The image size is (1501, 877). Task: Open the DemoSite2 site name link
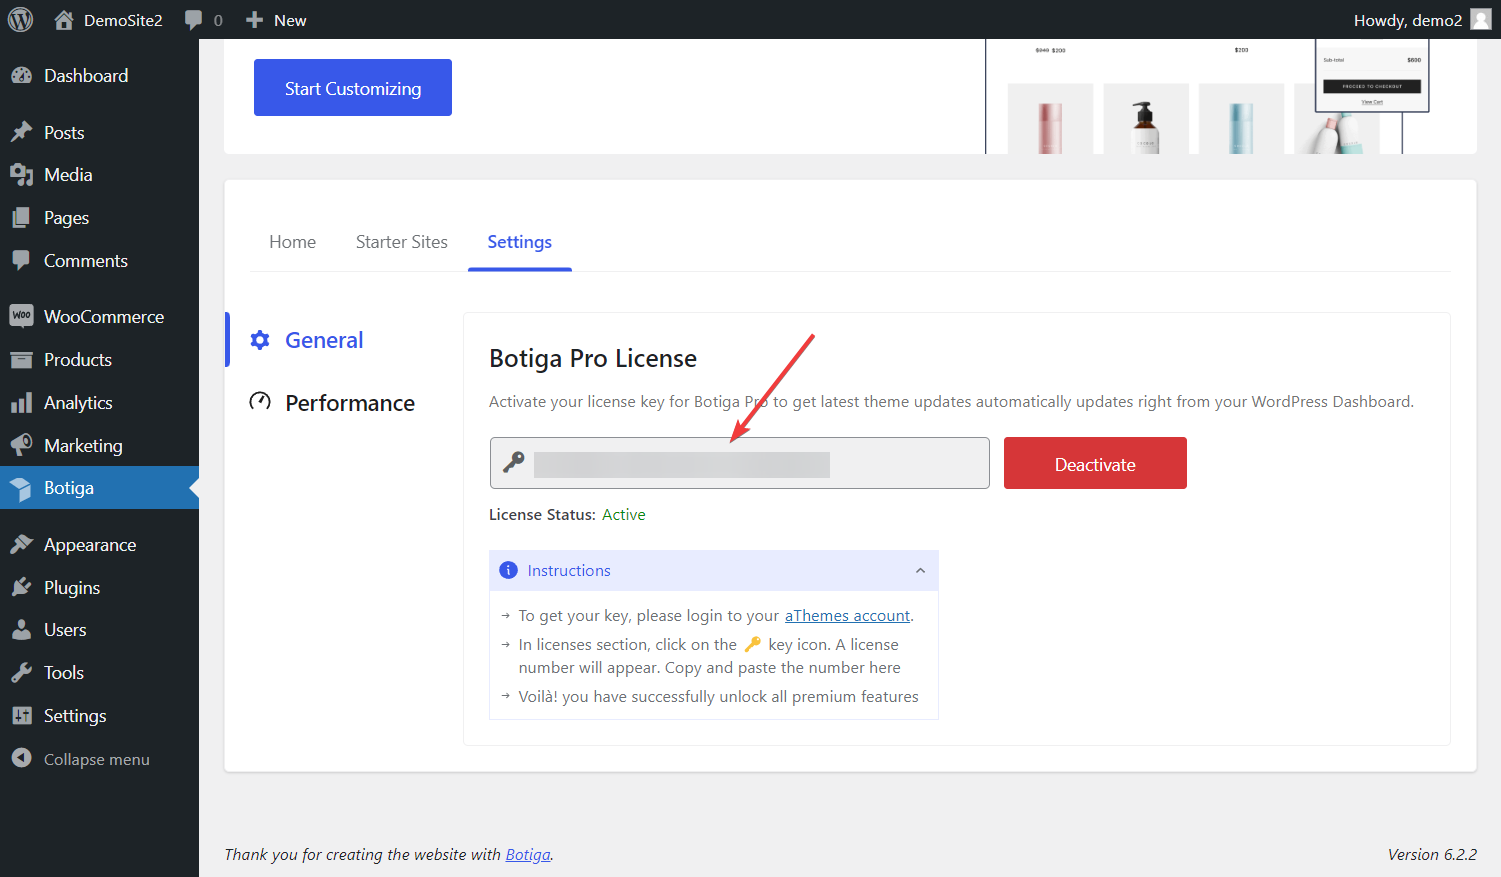tap(123, 20)
